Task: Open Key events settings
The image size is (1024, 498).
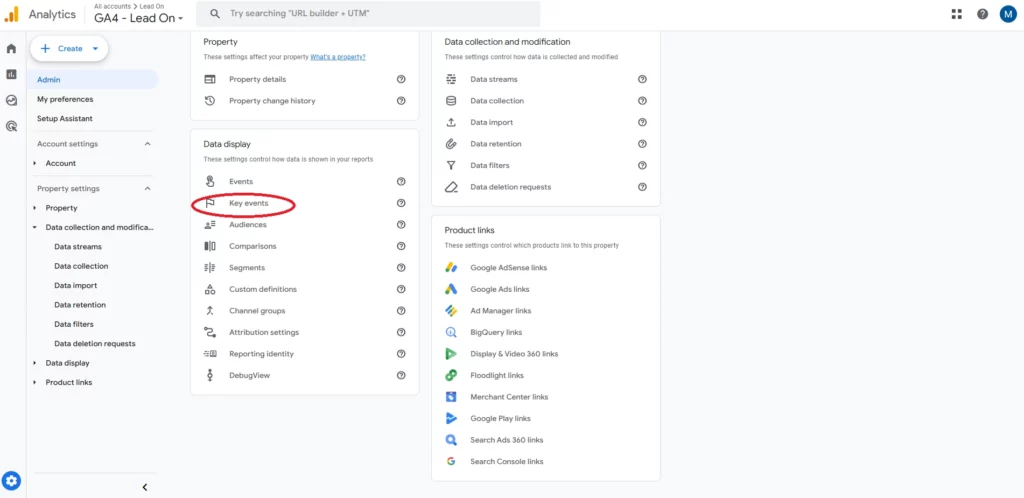Action: point(248,203)
